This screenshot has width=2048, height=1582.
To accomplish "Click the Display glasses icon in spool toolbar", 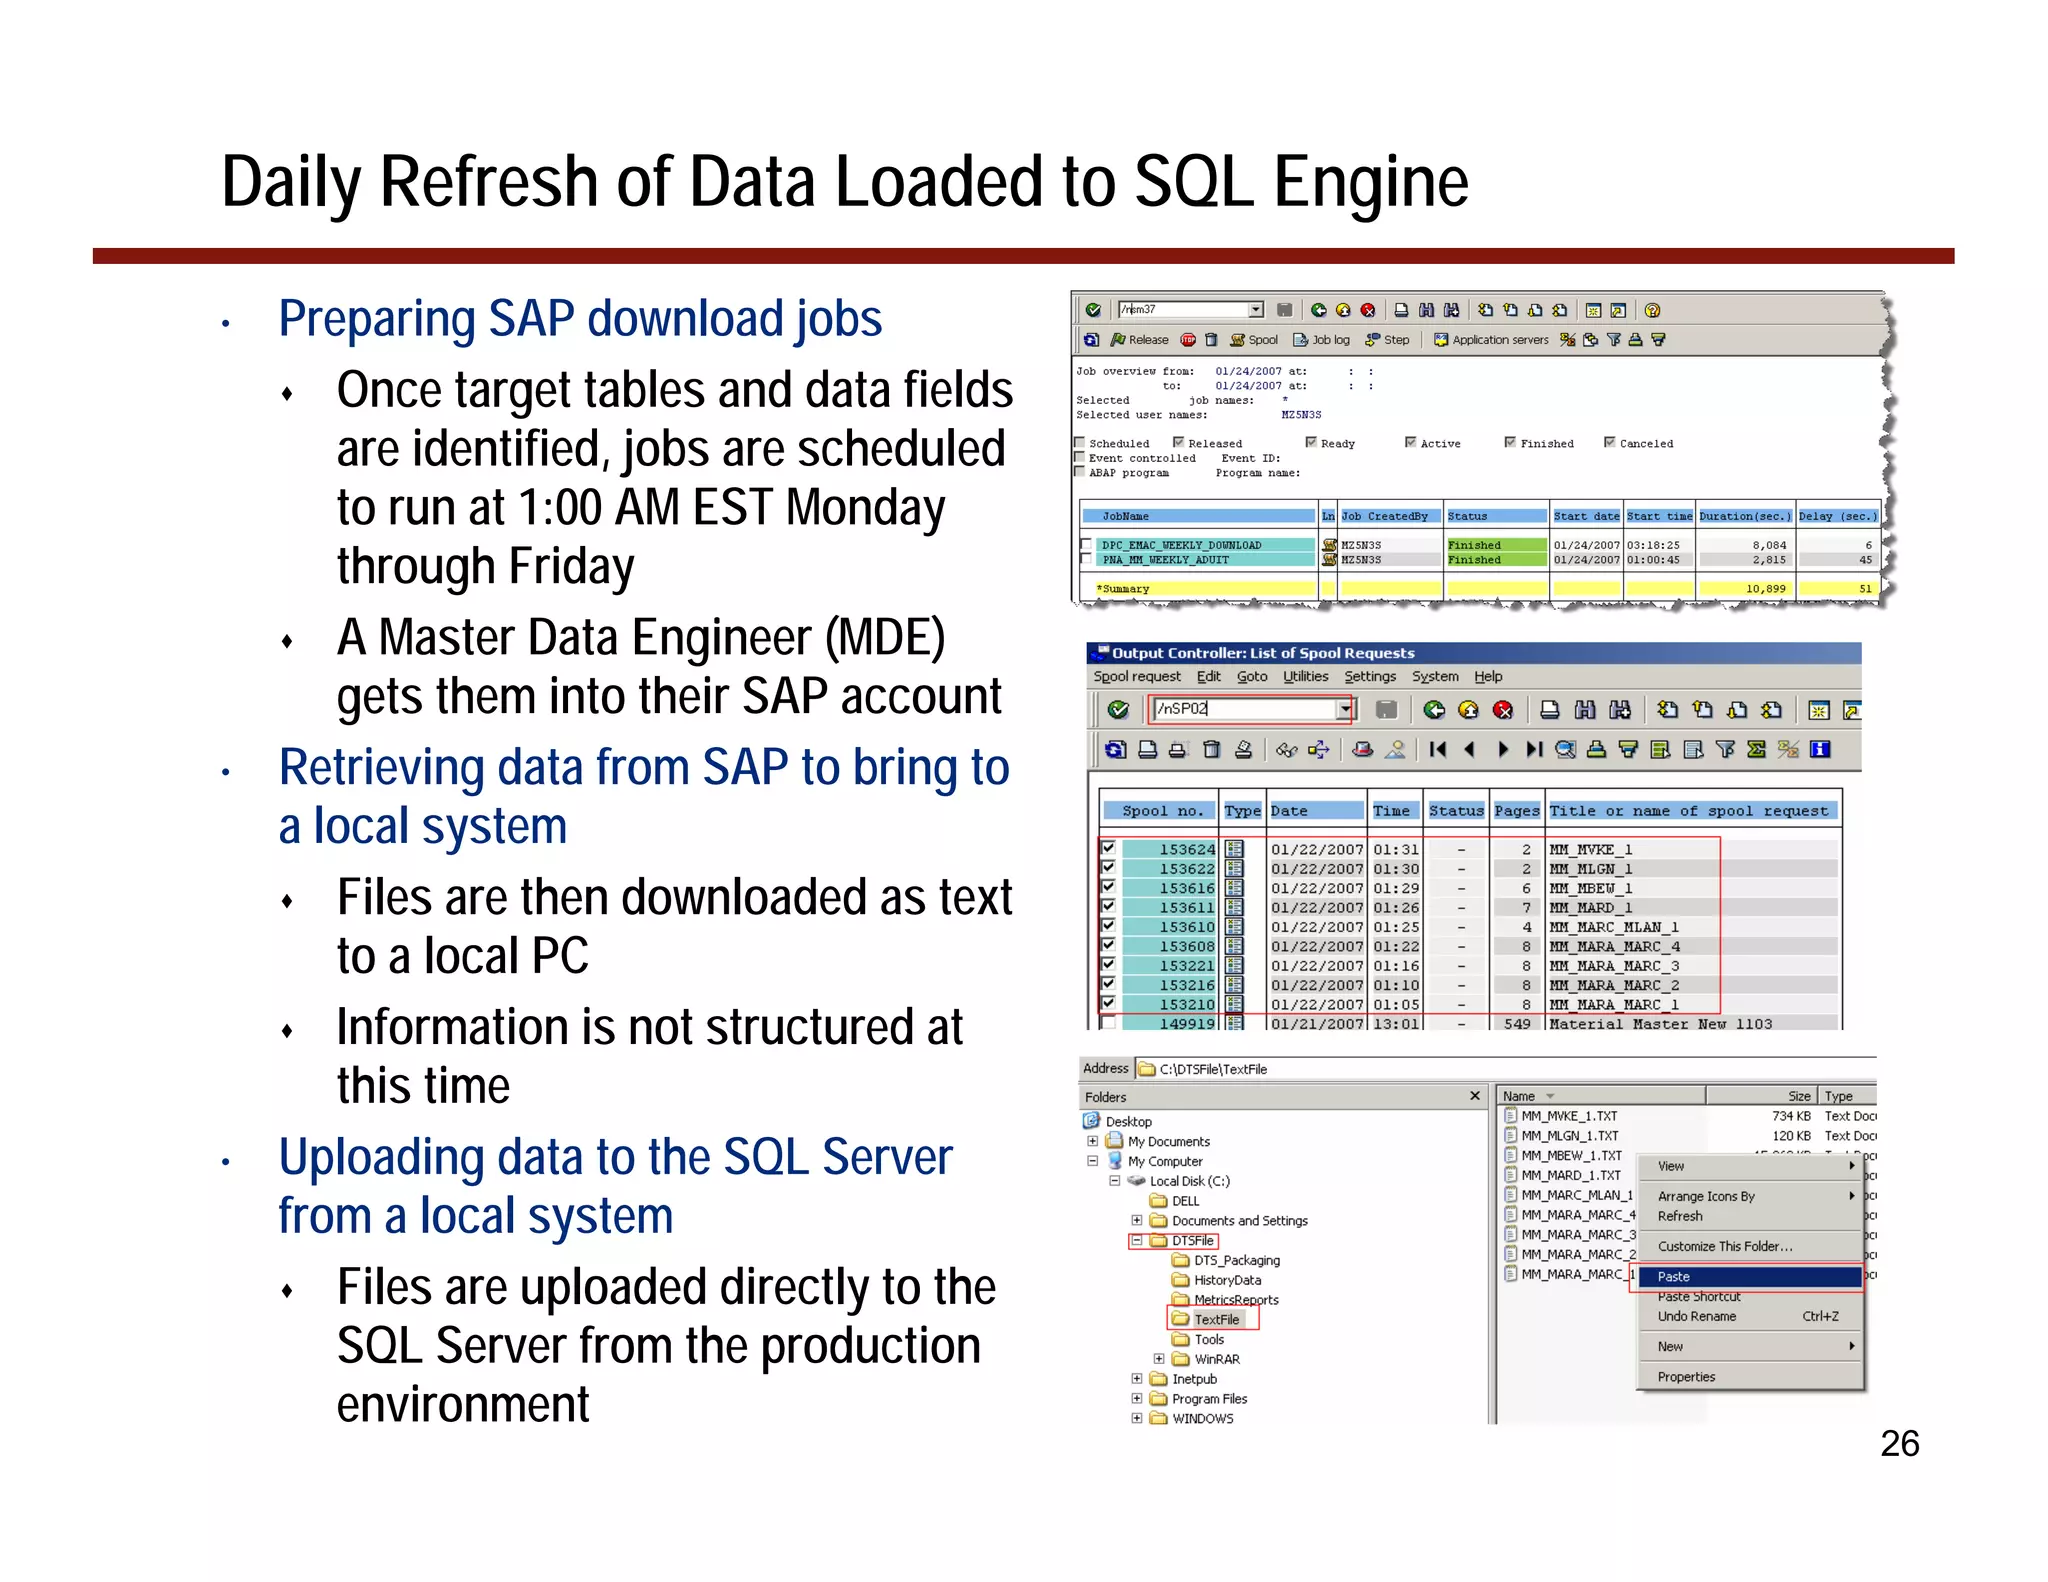I will point(1286,749).
